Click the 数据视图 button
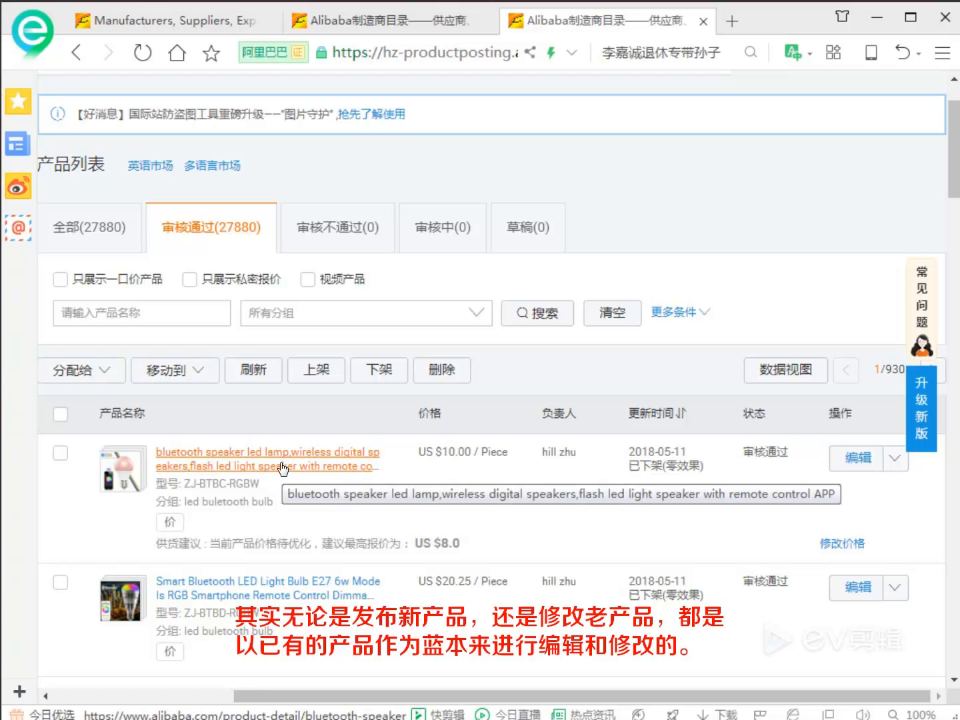960x720 pixels. pyautogui.click(x=786, y=370)
